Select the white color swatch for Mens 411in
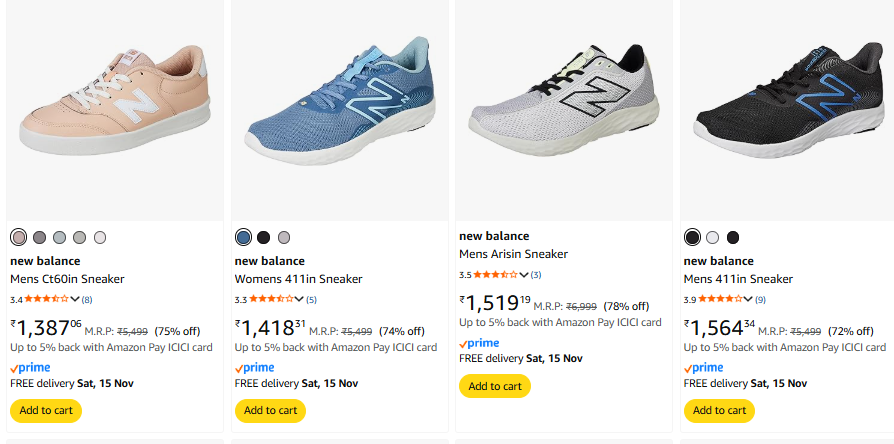The width and height of the screenshot is (894, 444). click(713, 237)
